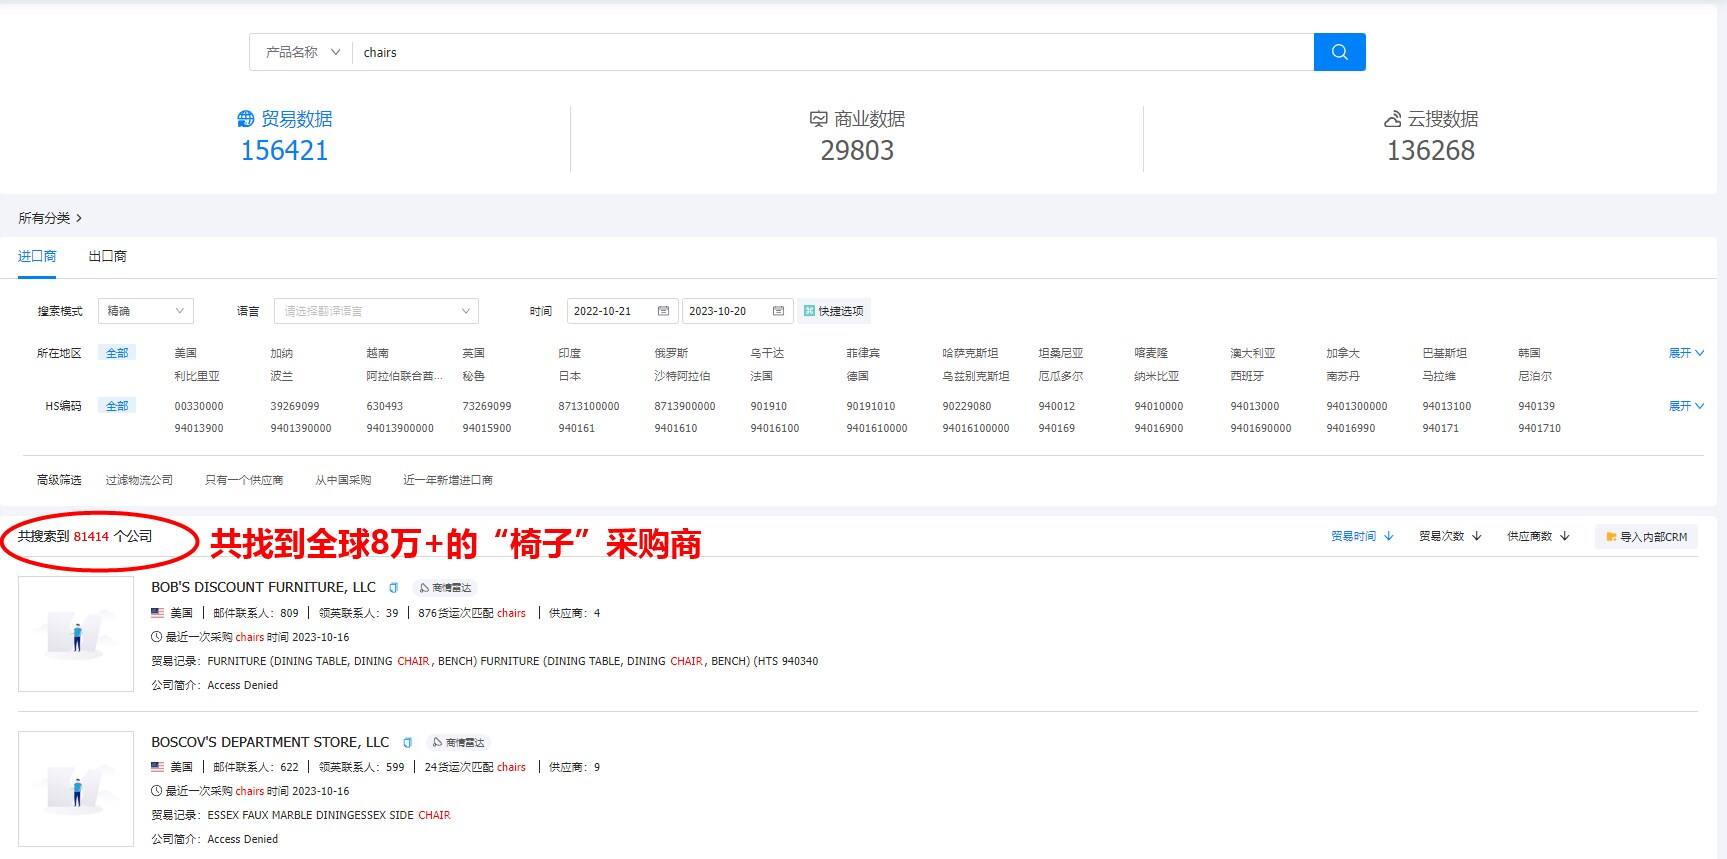The image size is (1727, 859).
Task: Click 商情雷达 tag for BOSCOV'S DEPARTMENT STORE
Action: click(458, 743)
